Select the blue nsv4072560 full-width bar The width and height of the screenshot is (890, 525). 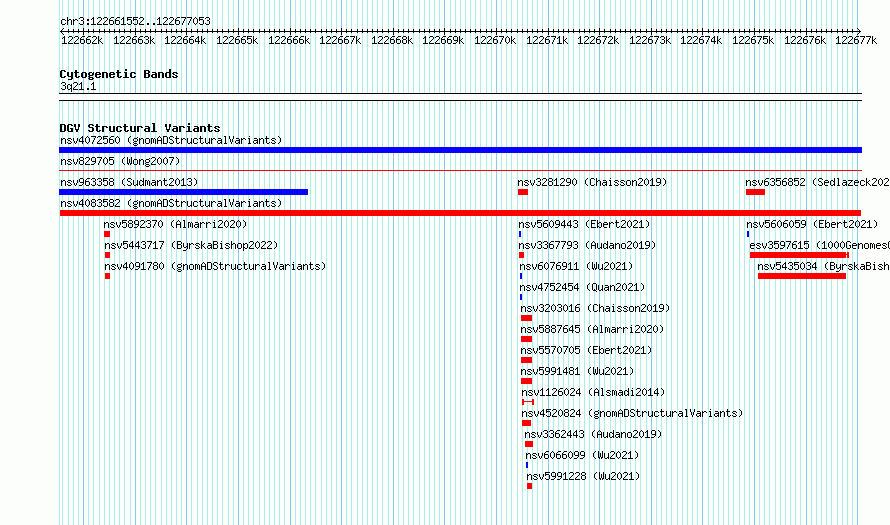(460, 150)
